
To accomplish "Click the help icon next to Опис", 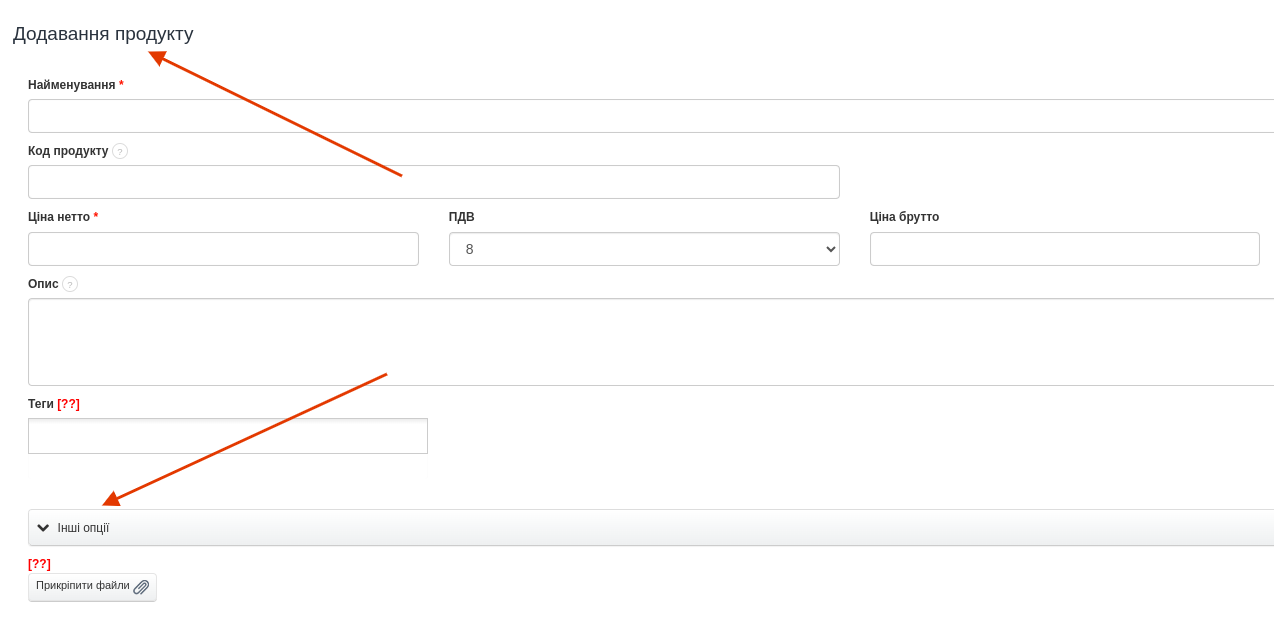I will tap(70, 284).
